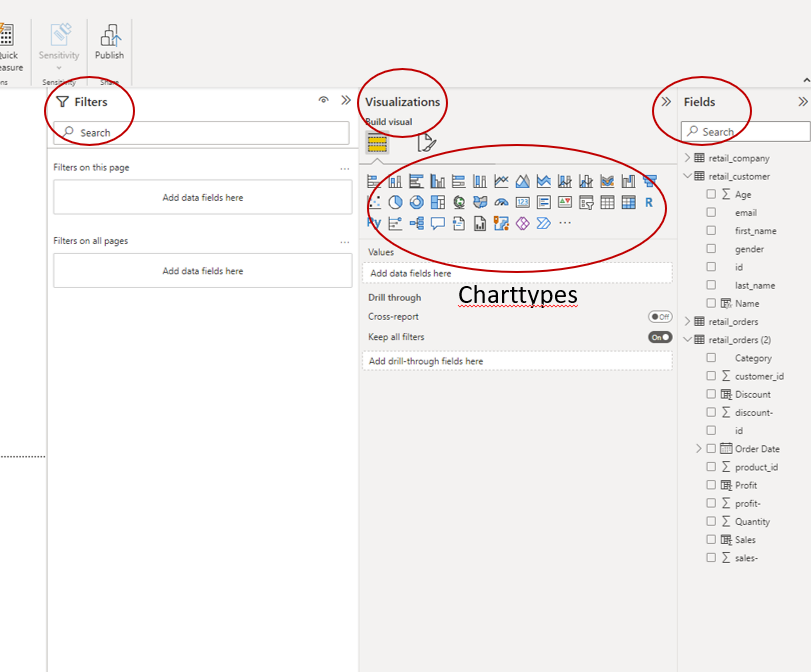Insert the Python (Py) visual
The height and width of the screenshot is (672, 811).
(374, 223)
